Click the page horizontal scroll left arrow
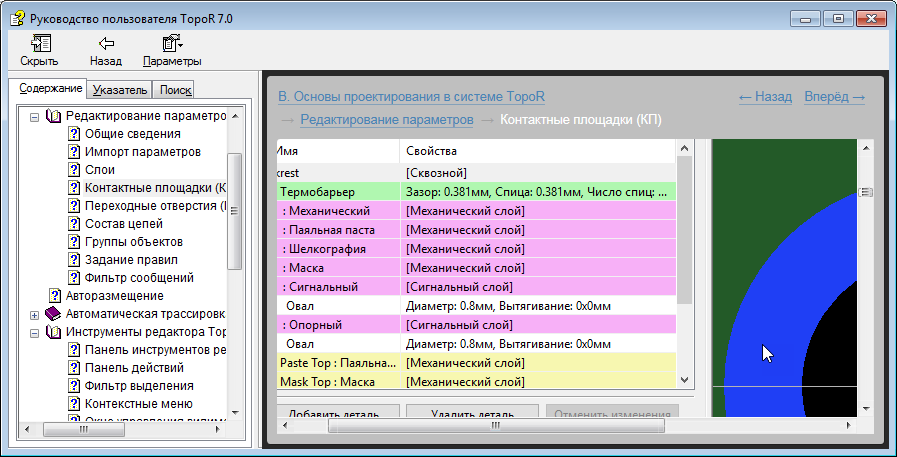The width and height of the screenshot is (897, 457). click(x=286, y=426)
